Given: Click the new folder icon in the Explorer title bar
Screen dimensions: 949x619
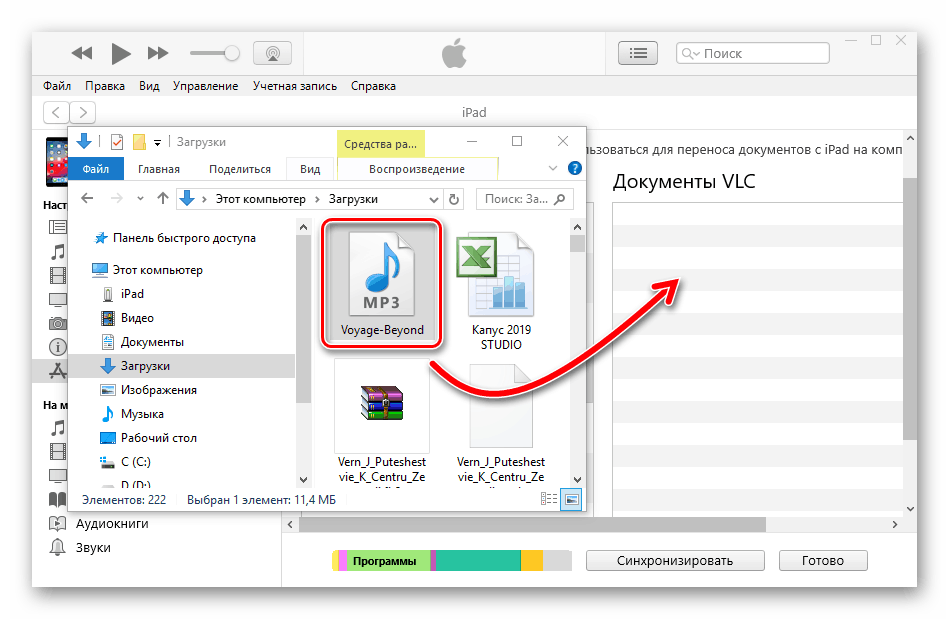Looking at the screenshot, I should point(140,142).
